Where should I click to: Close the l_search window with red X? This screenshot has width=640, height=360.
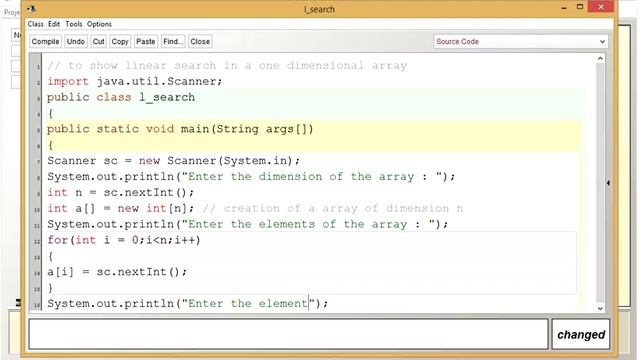601,7
